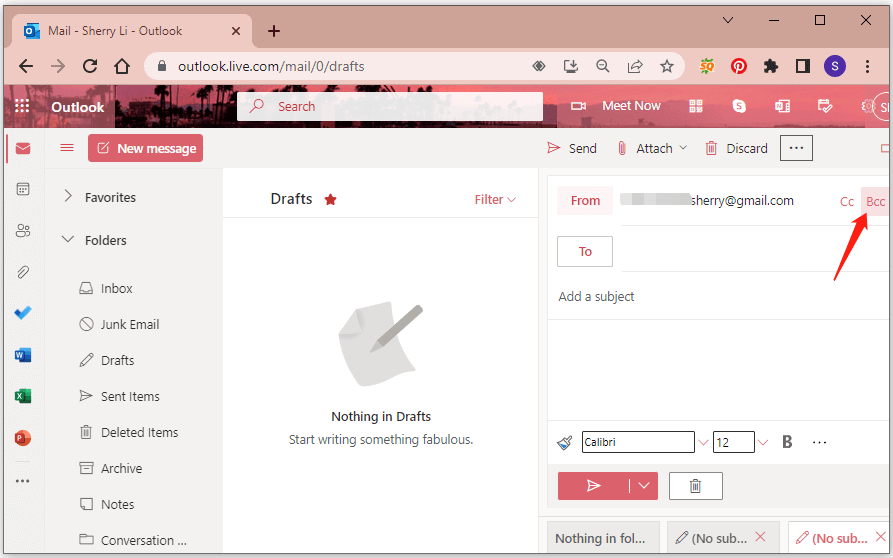Viewport: 893px width, 558px height.
Task: Show the Bcc field
Action: pos(875,201)
